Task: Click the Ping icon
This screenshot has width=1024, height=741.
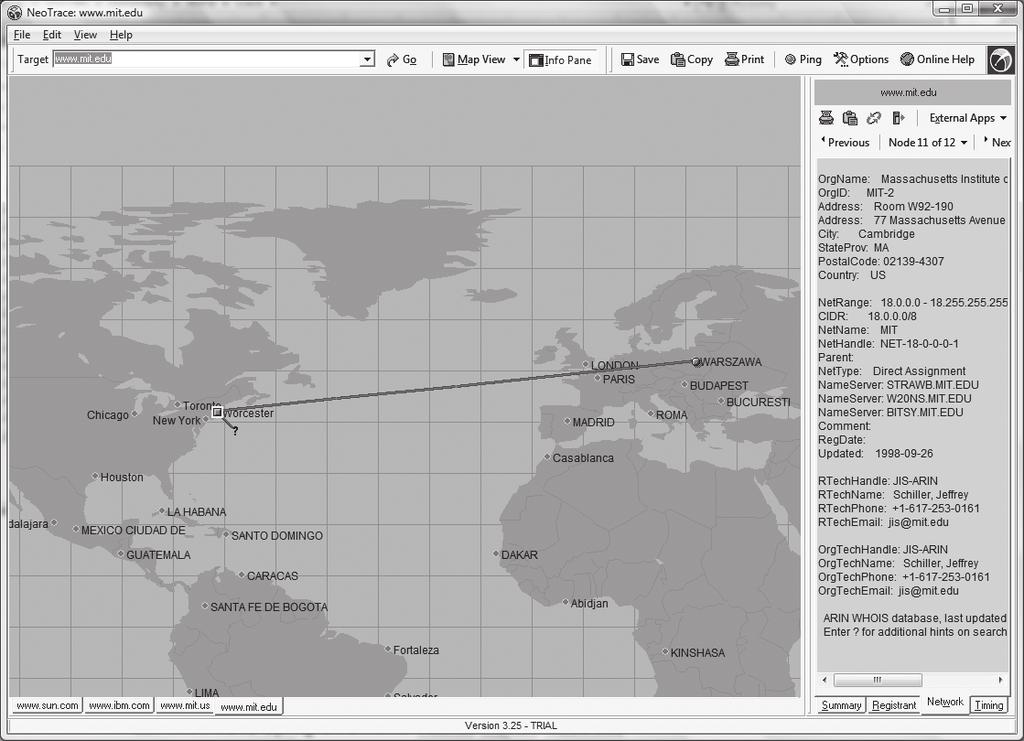Action: (x=790, y=59)
